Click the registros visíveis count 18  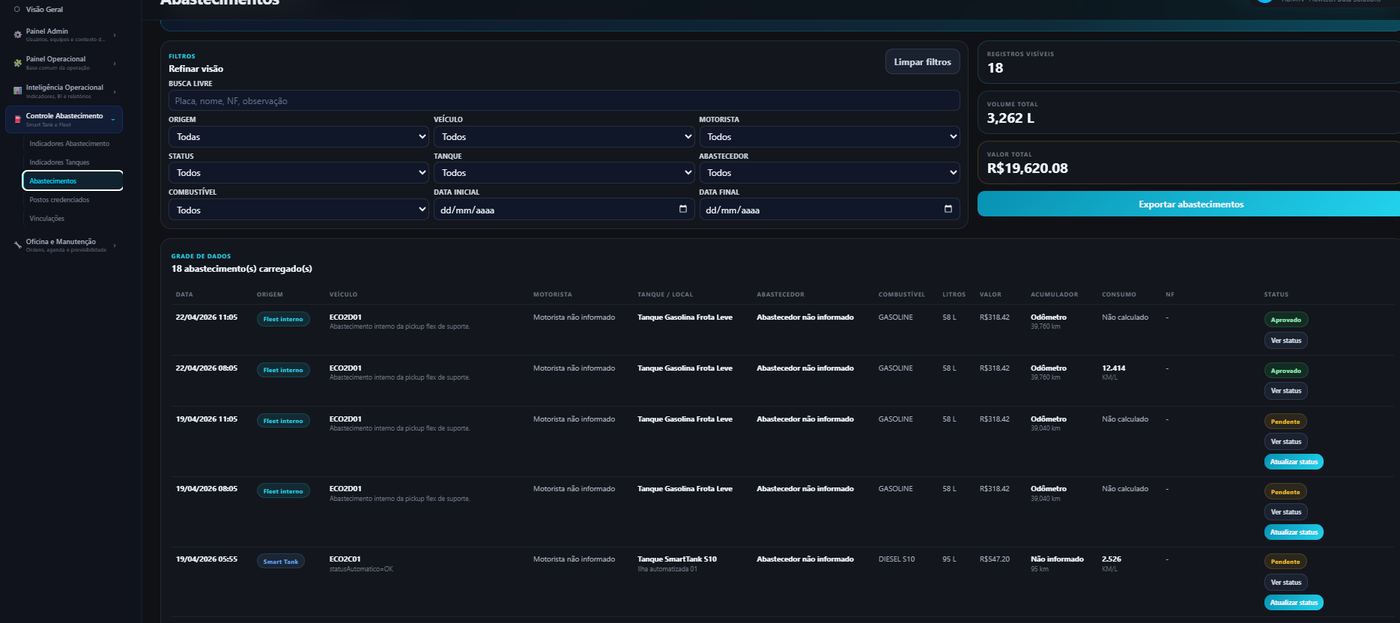click(x=995, y=68)
